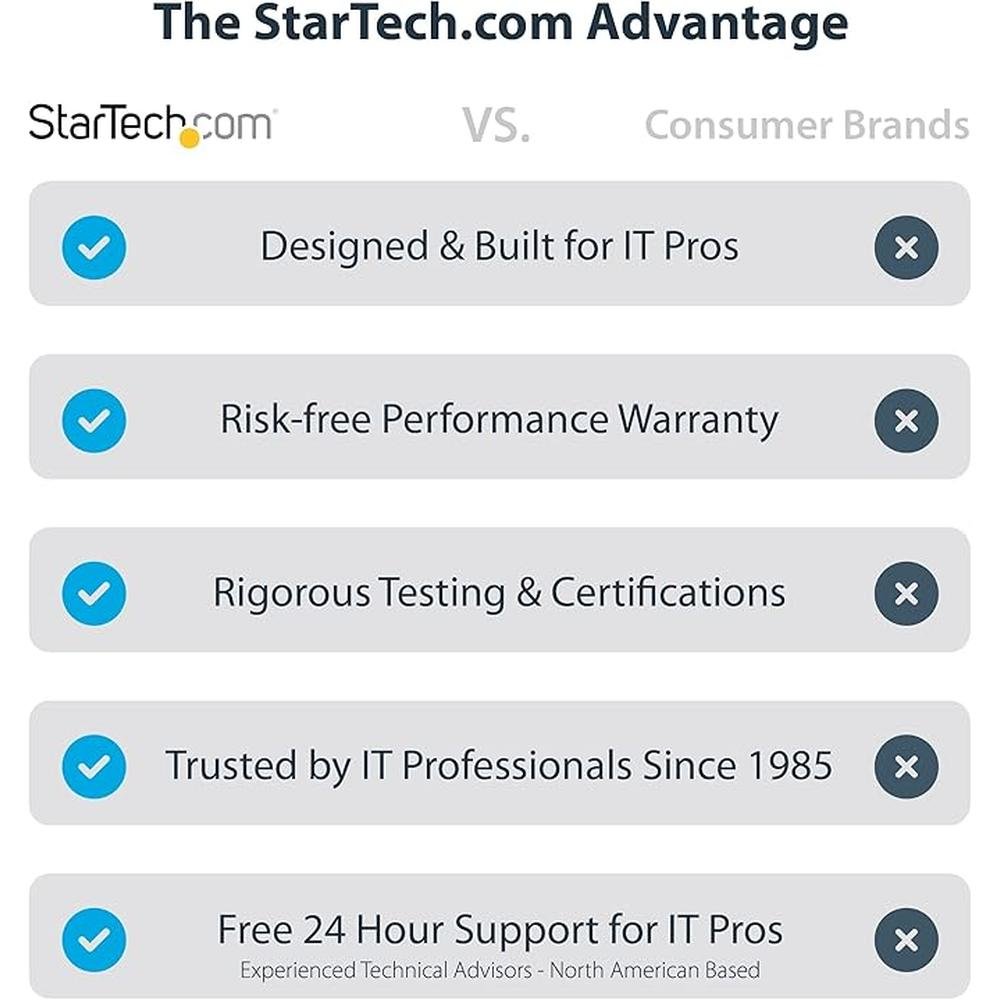The height and width of the screenshot is (1000, 1000).
Task: Click the blue checkmark beside Risk-free Performance Warranty
Action: click(94, 420)
